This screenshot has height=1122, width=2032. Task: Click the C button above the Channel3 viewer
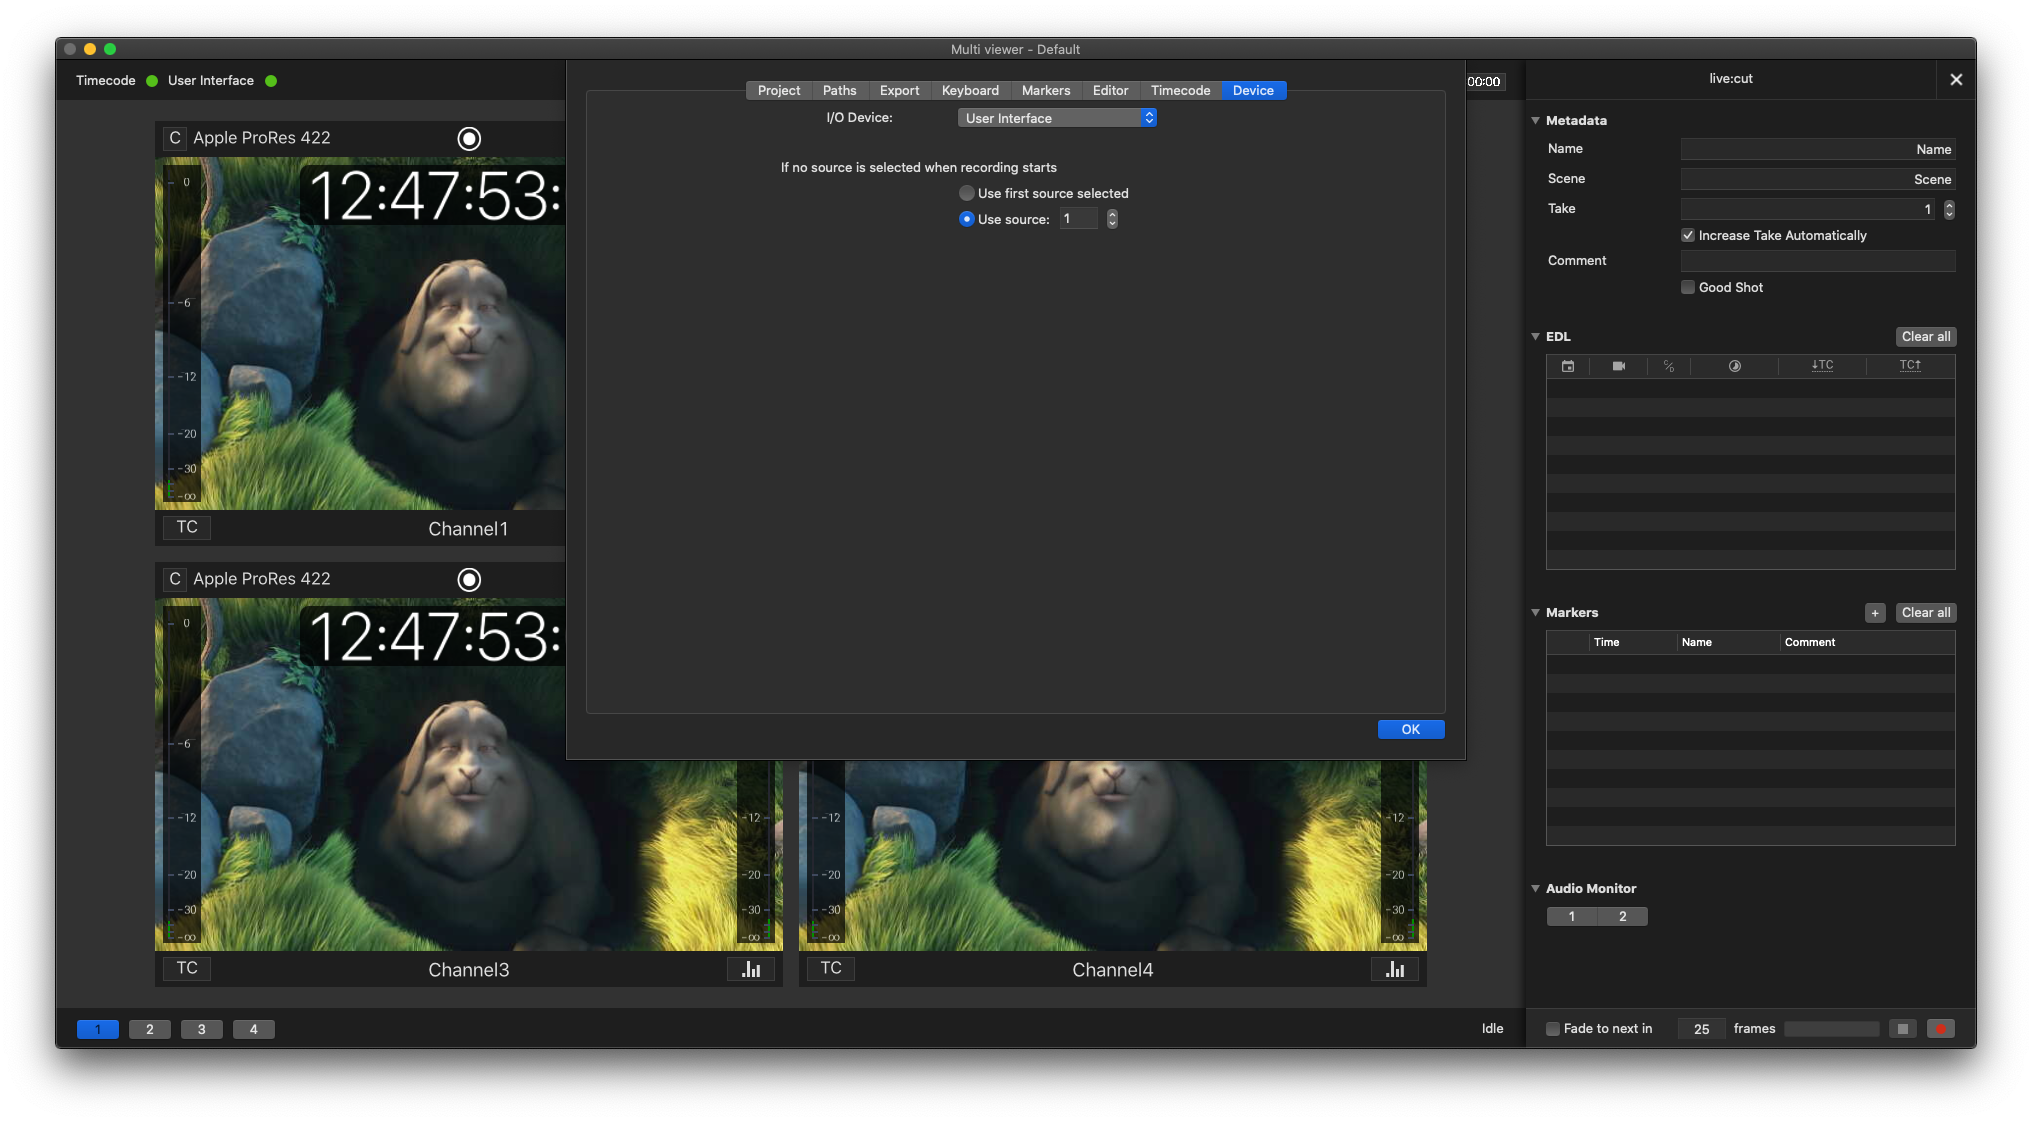(x=175, y=579)
